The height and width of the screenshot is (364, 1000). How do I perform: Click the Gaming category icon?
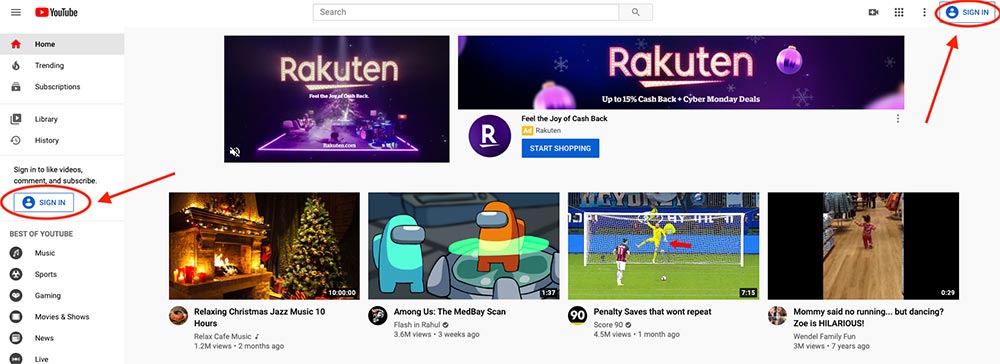click(x=16, y=296)
